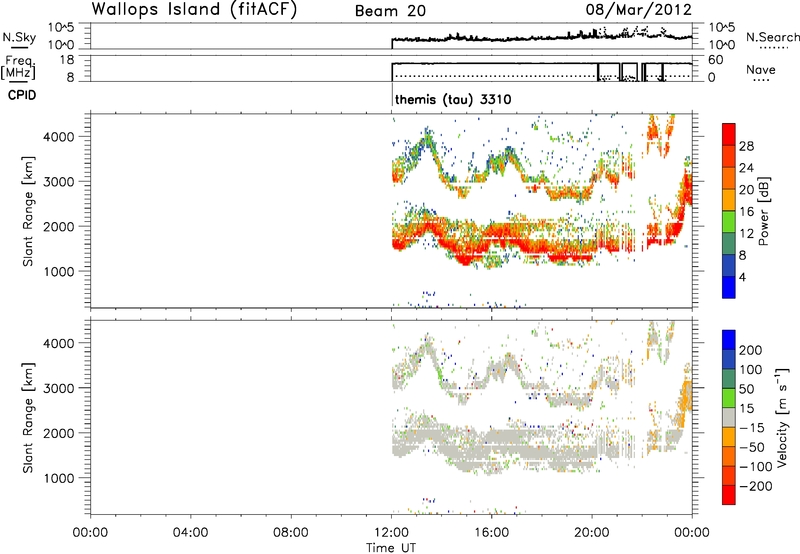Pick the dark blue 4–8 dB power swatch
Screen dimensions: 800x554
tap(729, 266)
